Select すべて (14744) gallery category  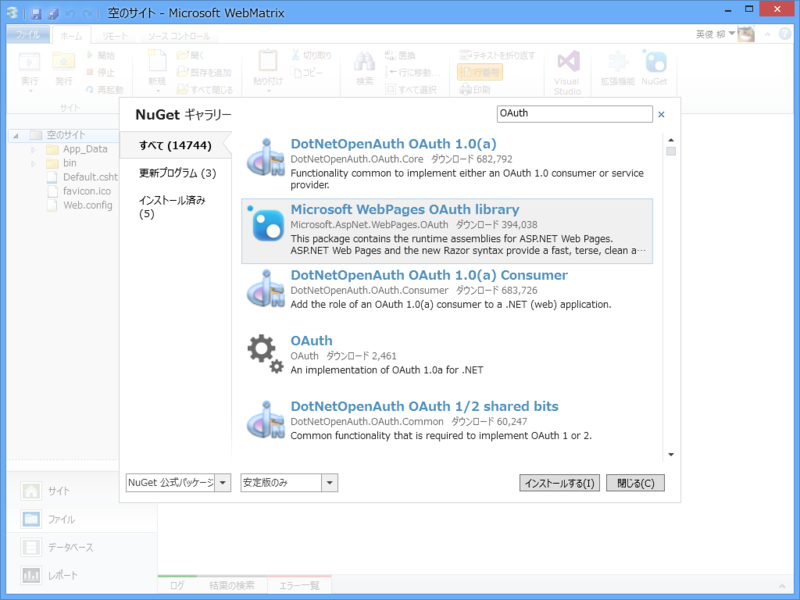(176, 145)
